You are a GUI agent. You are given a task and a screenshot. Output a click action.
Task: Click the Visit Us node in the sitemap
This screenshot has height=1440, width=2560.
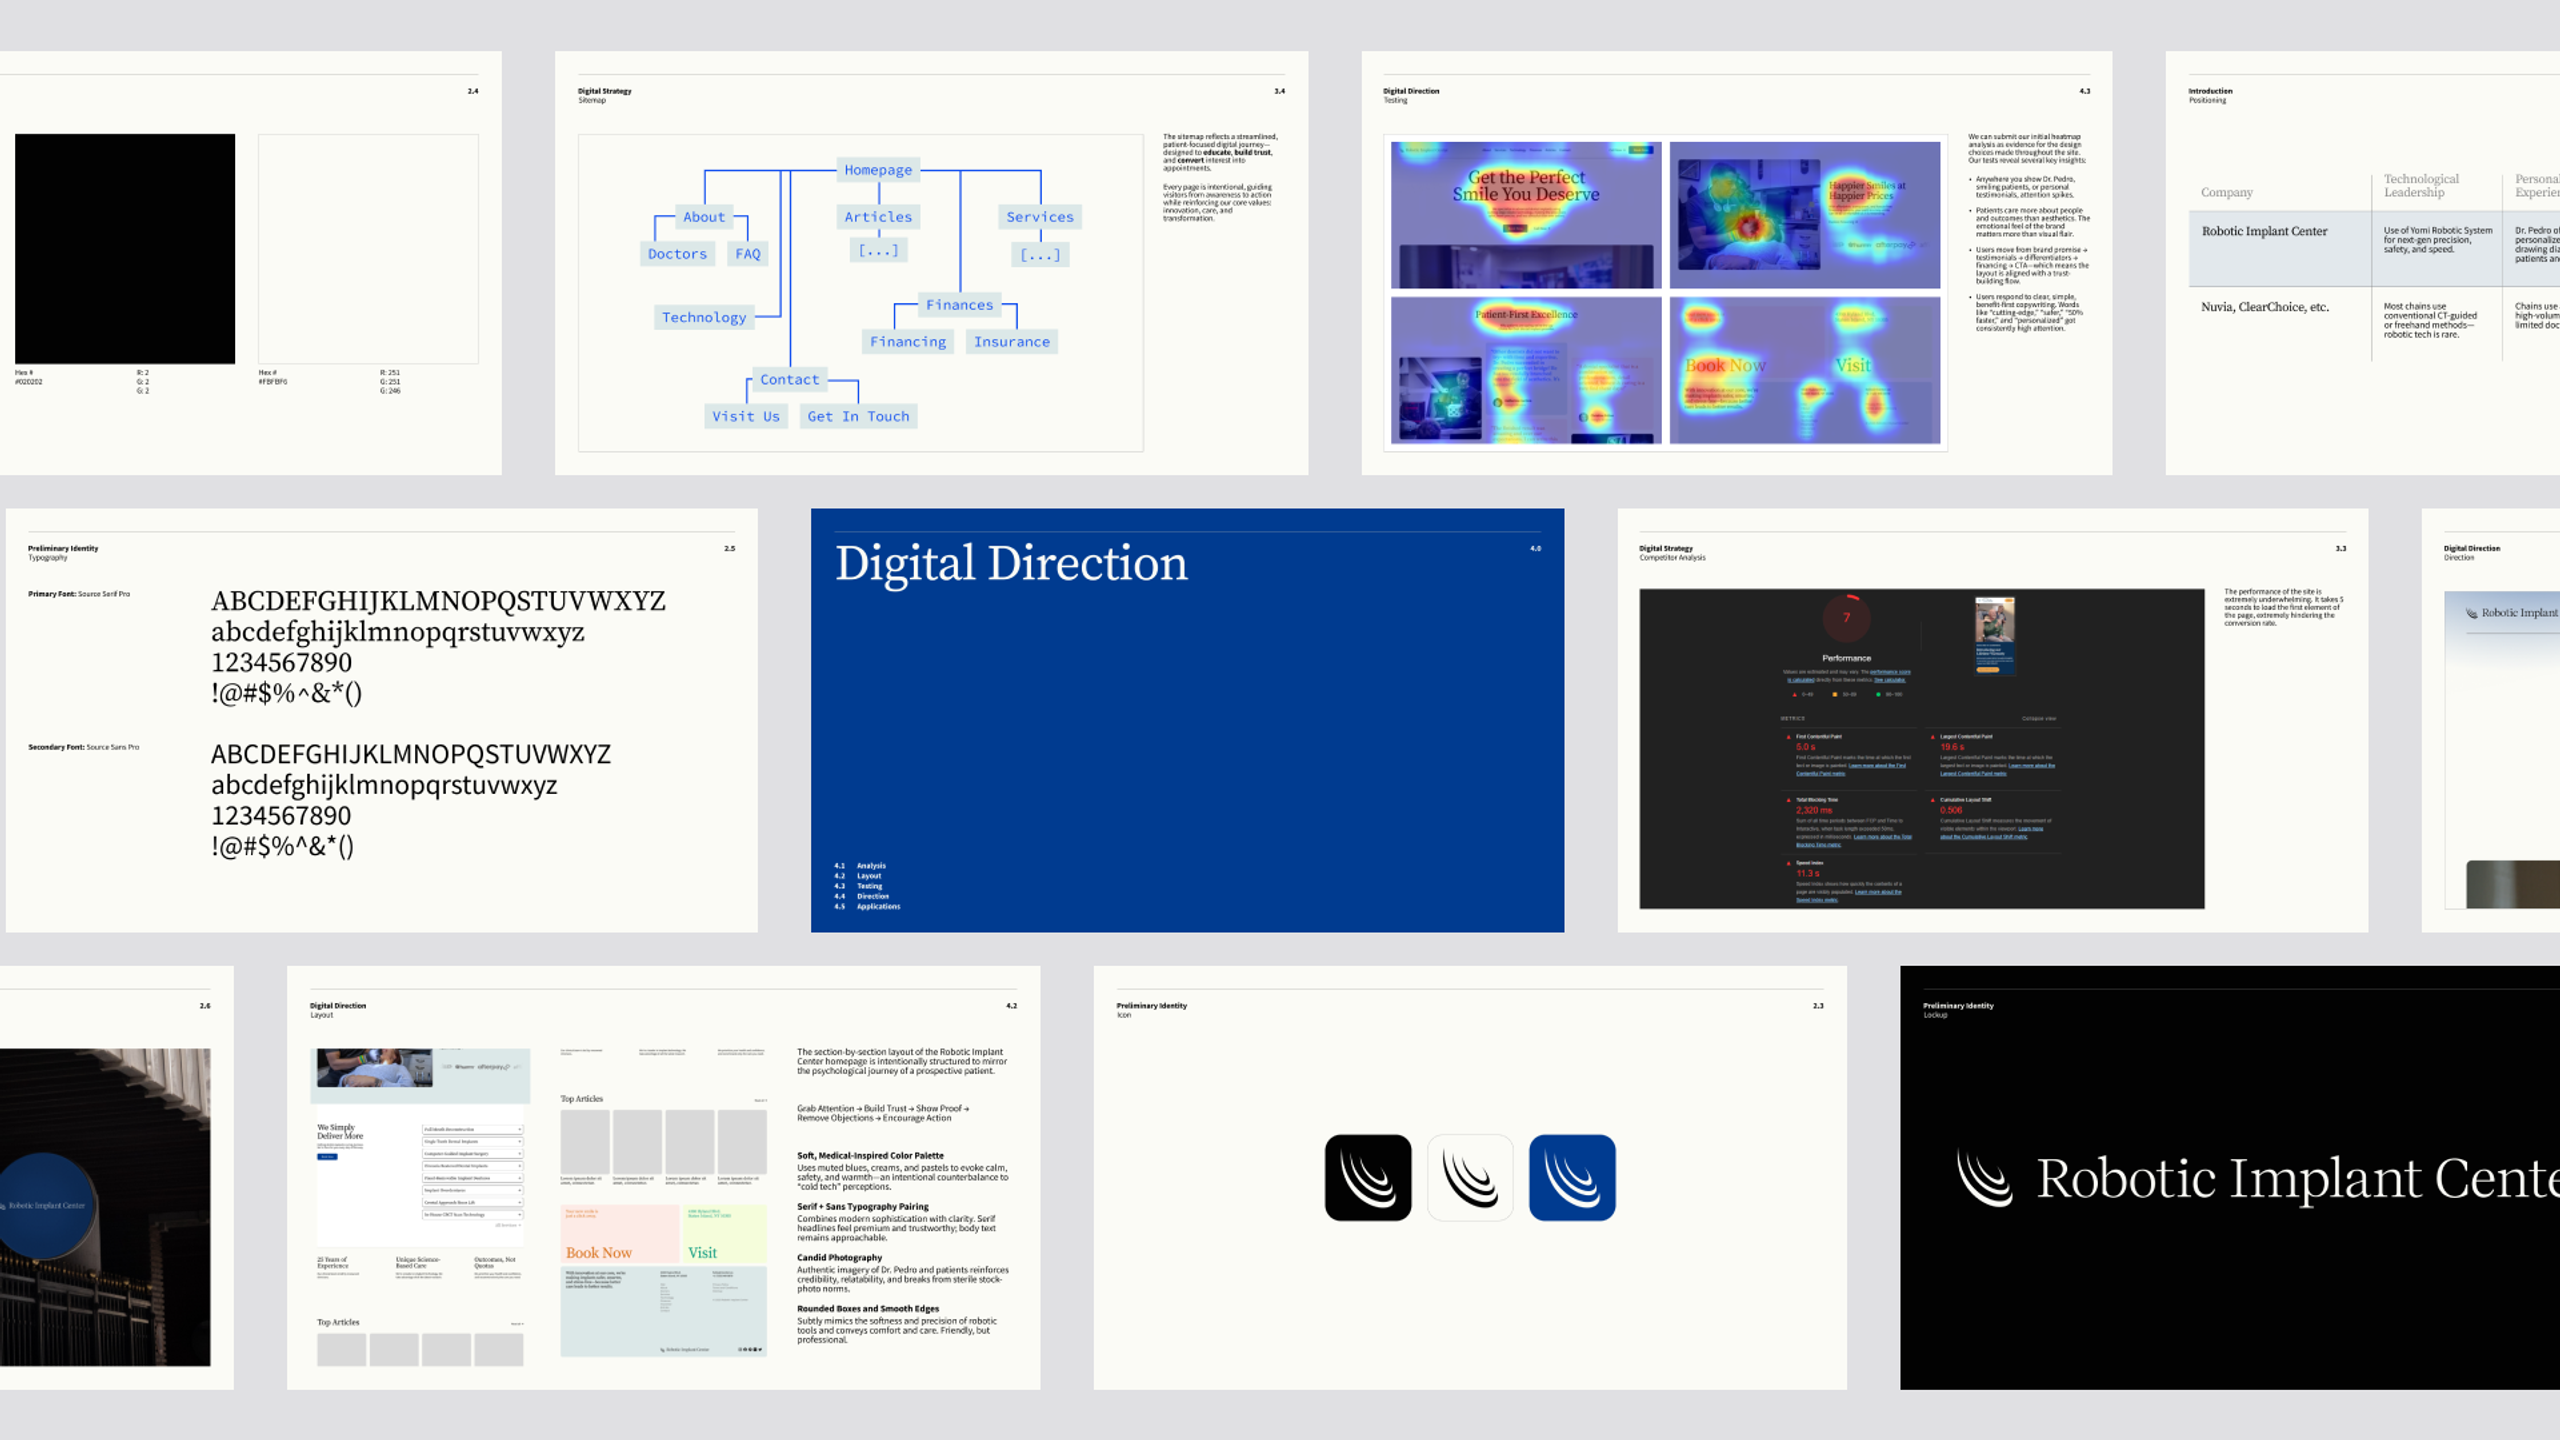point(745,417)
